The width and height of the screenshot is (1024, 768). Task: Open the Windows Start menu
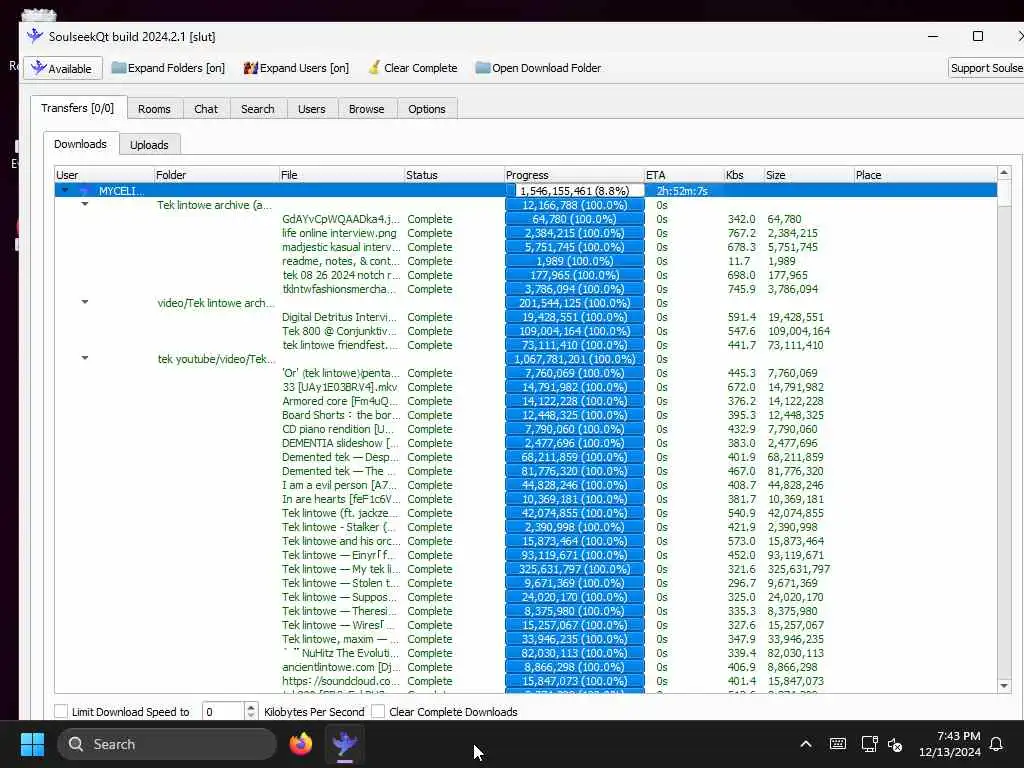click(32, 744)
